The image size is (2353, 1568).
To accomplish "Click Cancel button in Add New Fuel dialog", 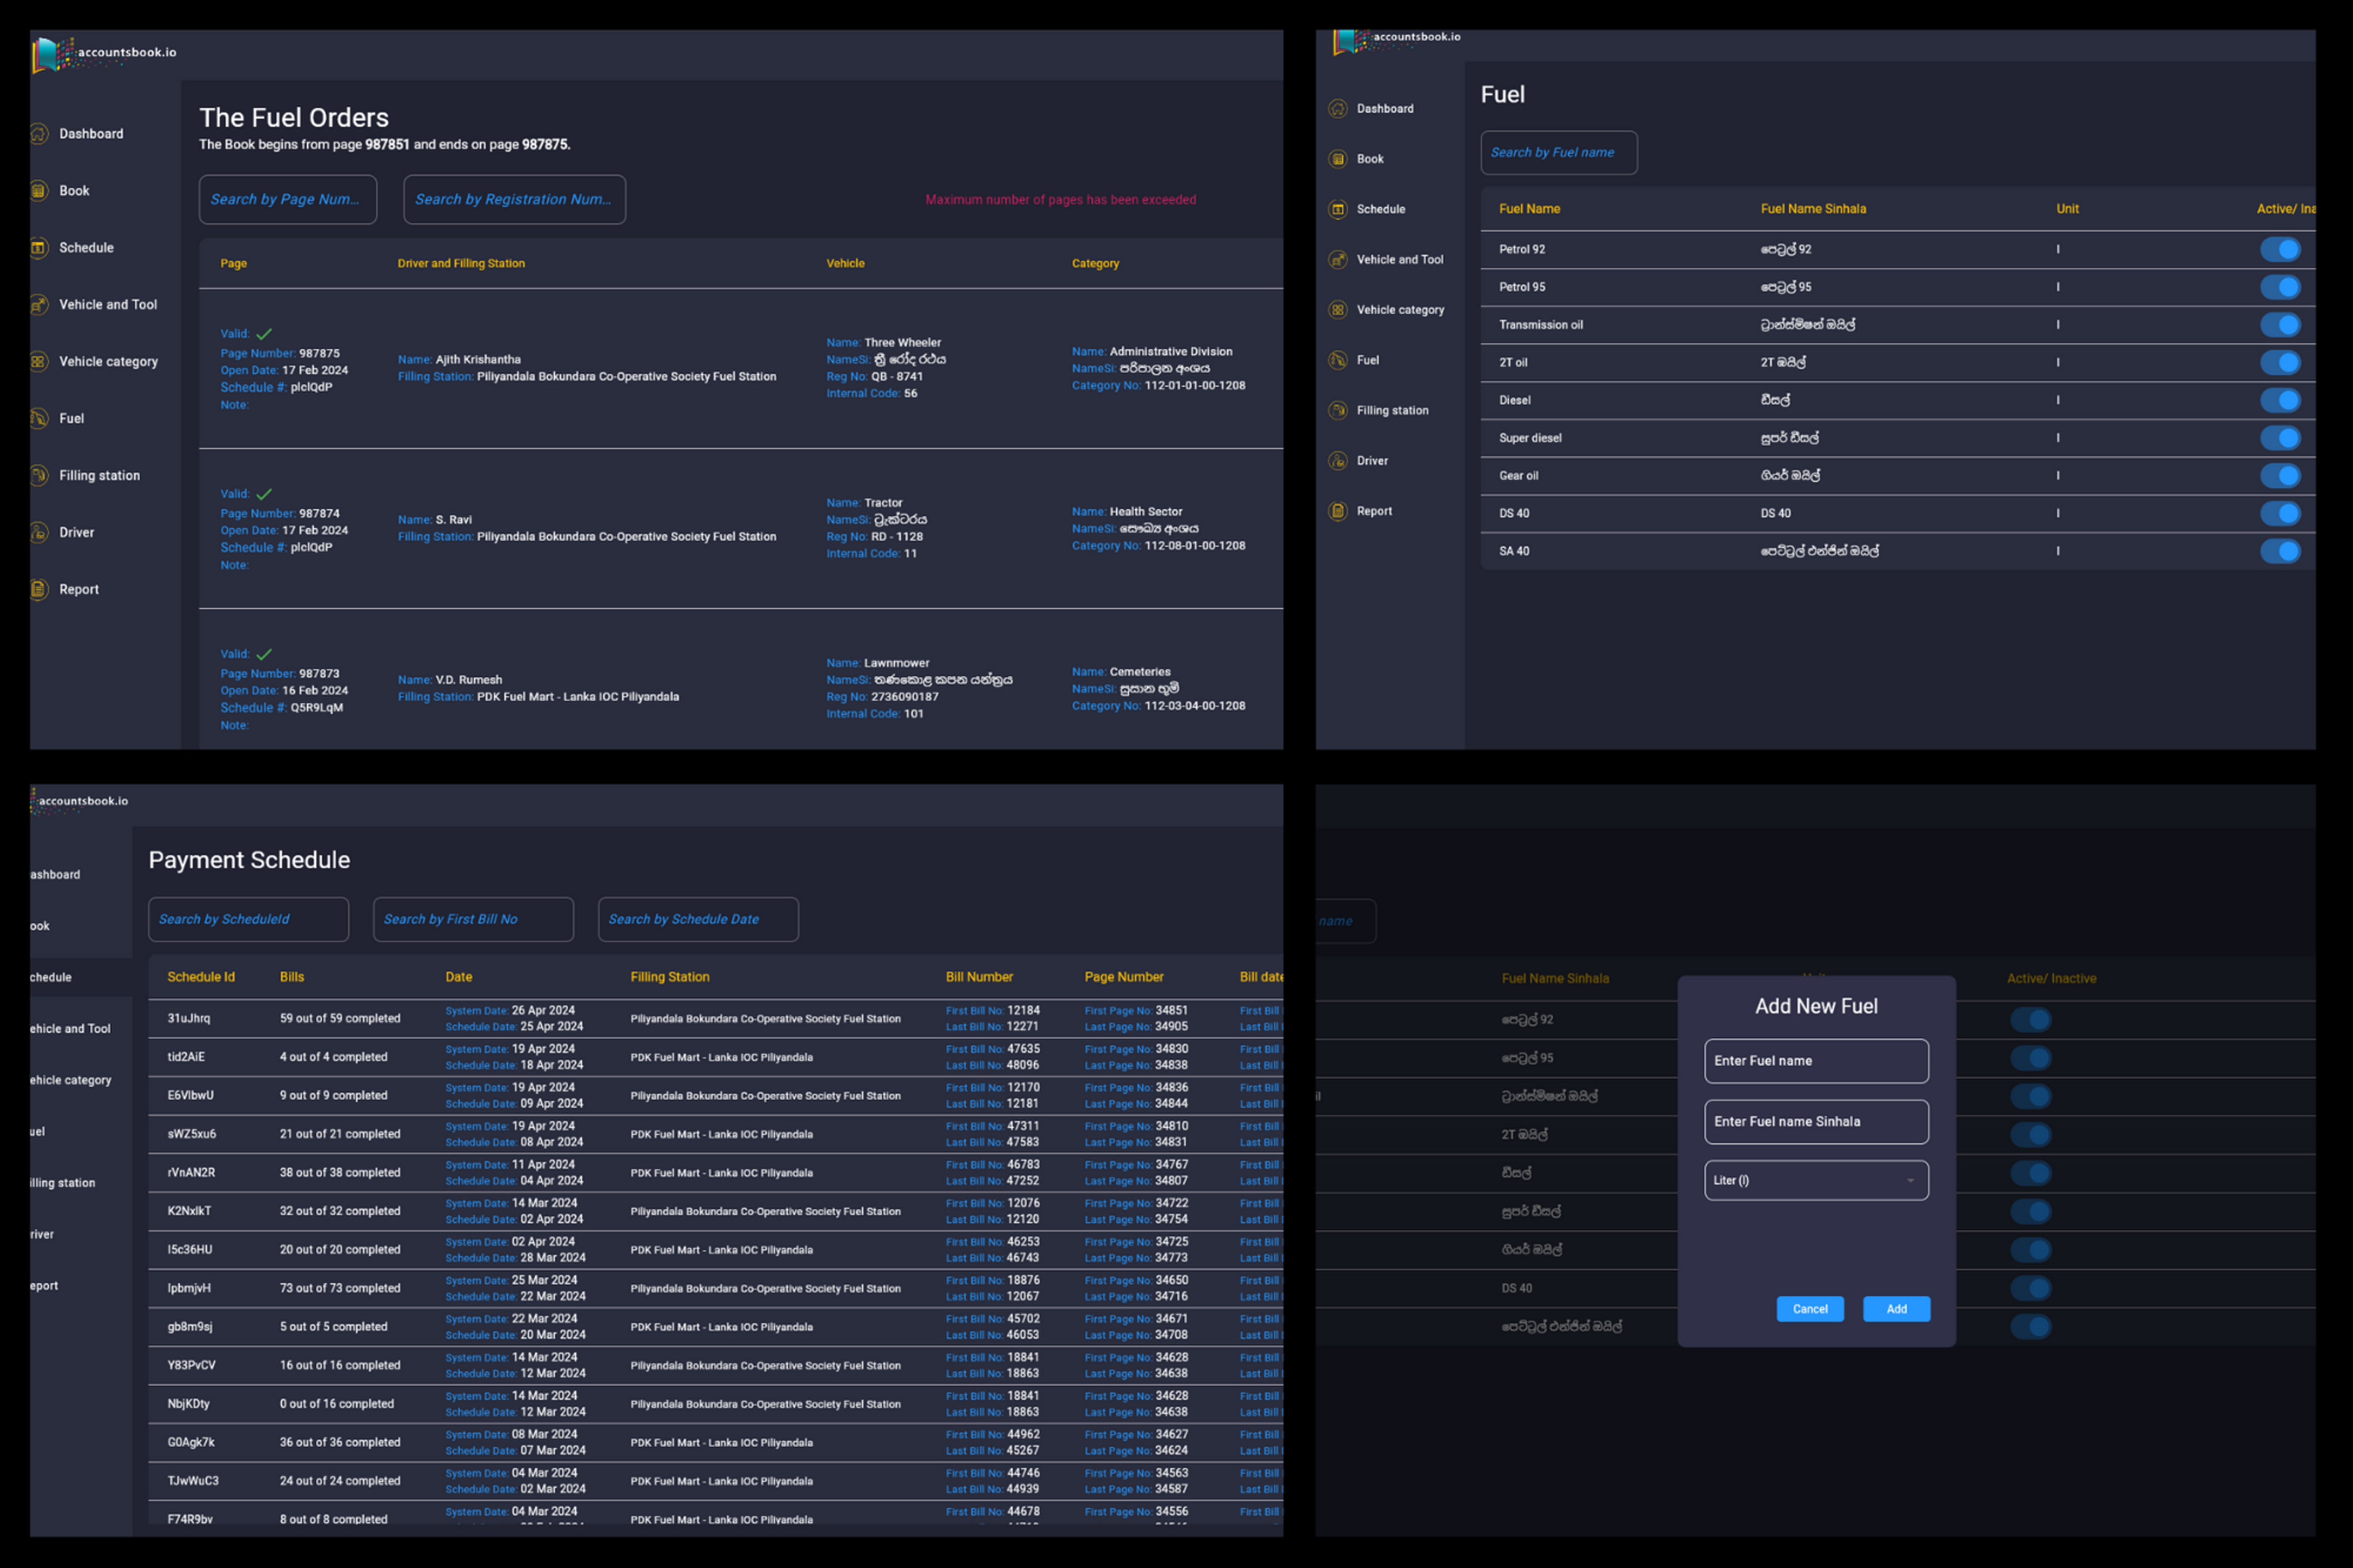I will 1810,1309.
